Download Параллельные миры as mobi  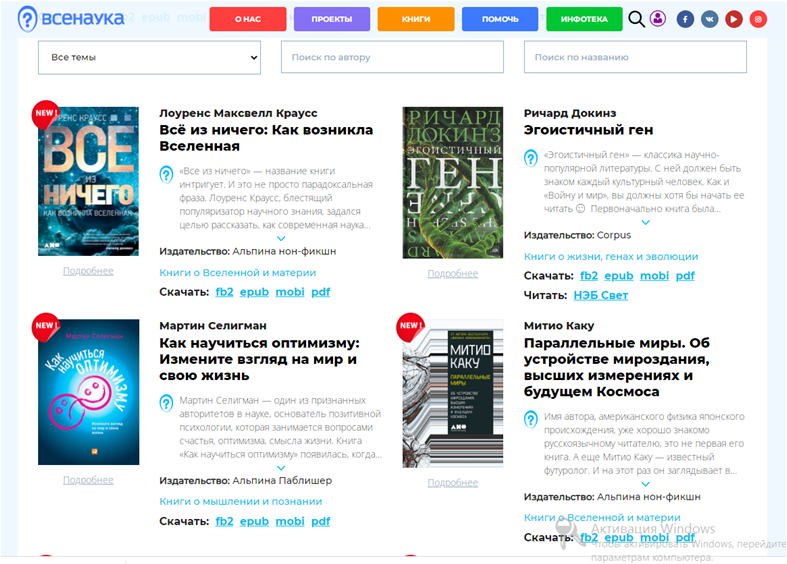coord(654,537)
